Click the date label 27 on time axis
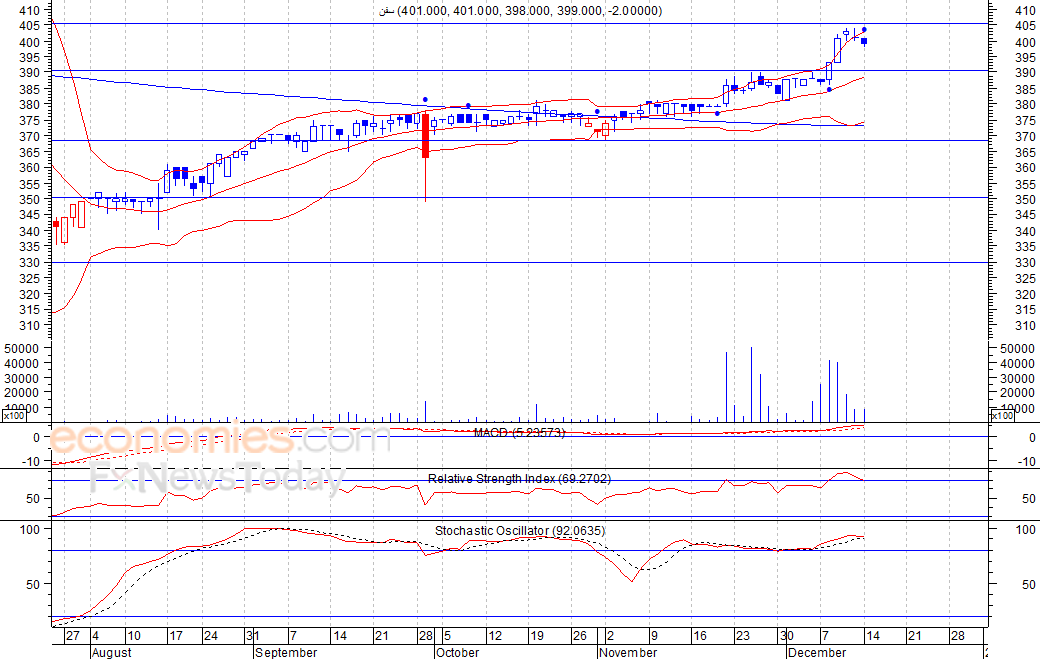 (72, 636)
